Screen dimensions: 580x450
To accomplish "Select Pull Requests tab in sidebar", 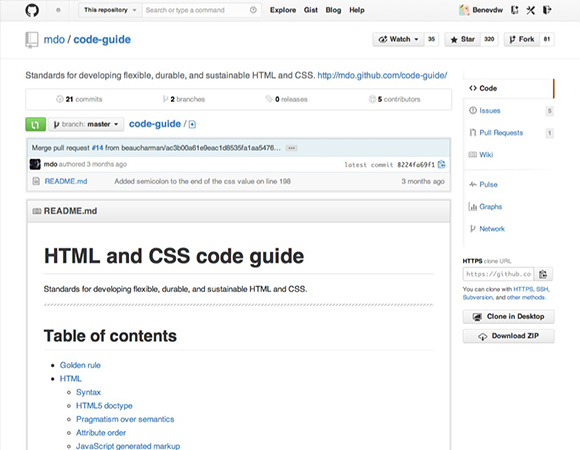I will pyautogui.click(x=508, y=133).
